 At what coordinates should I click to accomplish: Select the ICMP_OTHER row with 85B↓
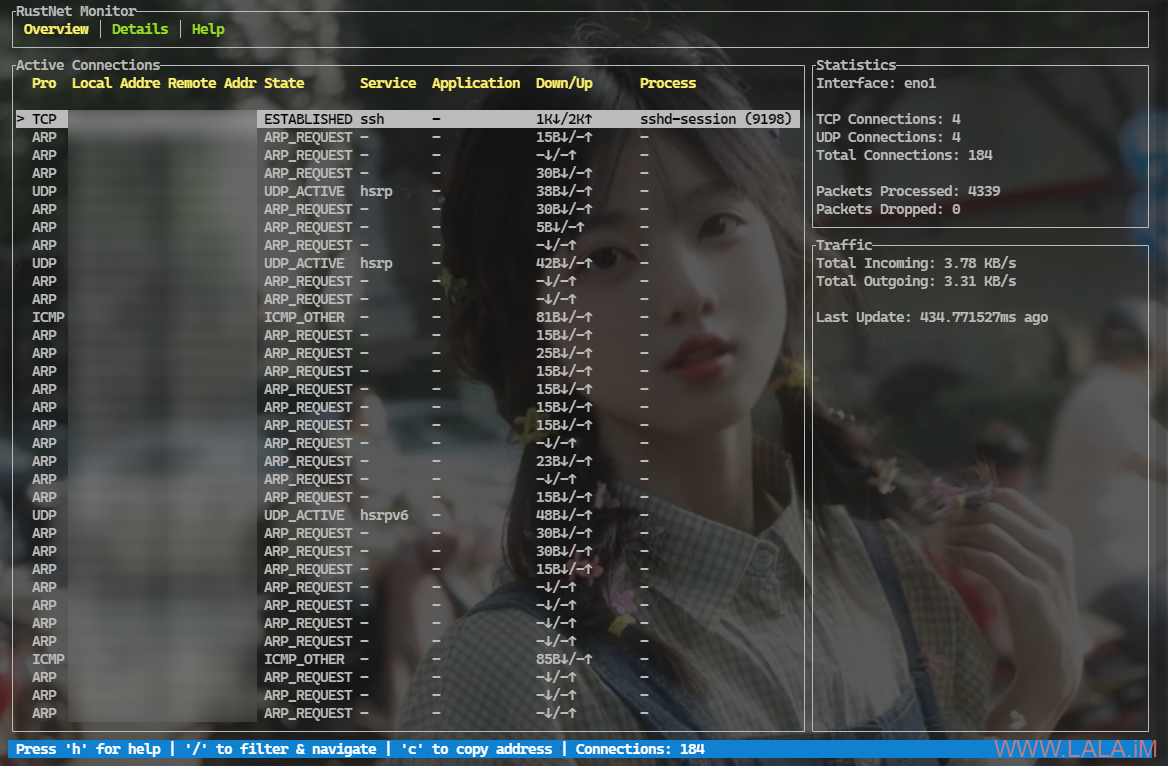click(x=407, y=659)
